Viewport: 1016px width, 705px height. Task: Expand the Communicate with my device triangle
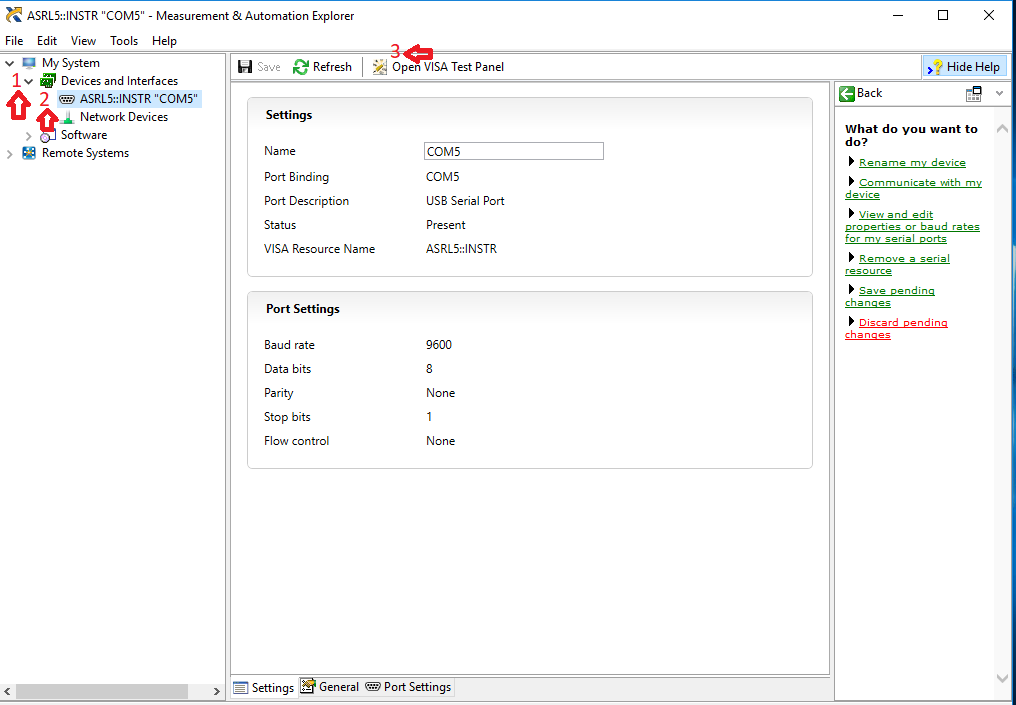851,181
